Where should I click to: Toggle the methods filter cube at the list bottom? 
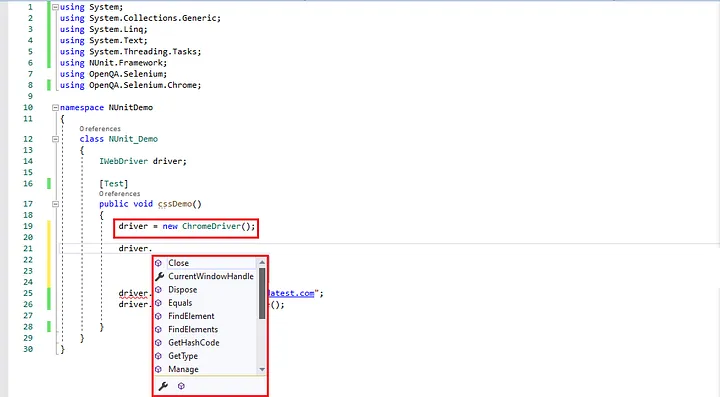(181, 386)
